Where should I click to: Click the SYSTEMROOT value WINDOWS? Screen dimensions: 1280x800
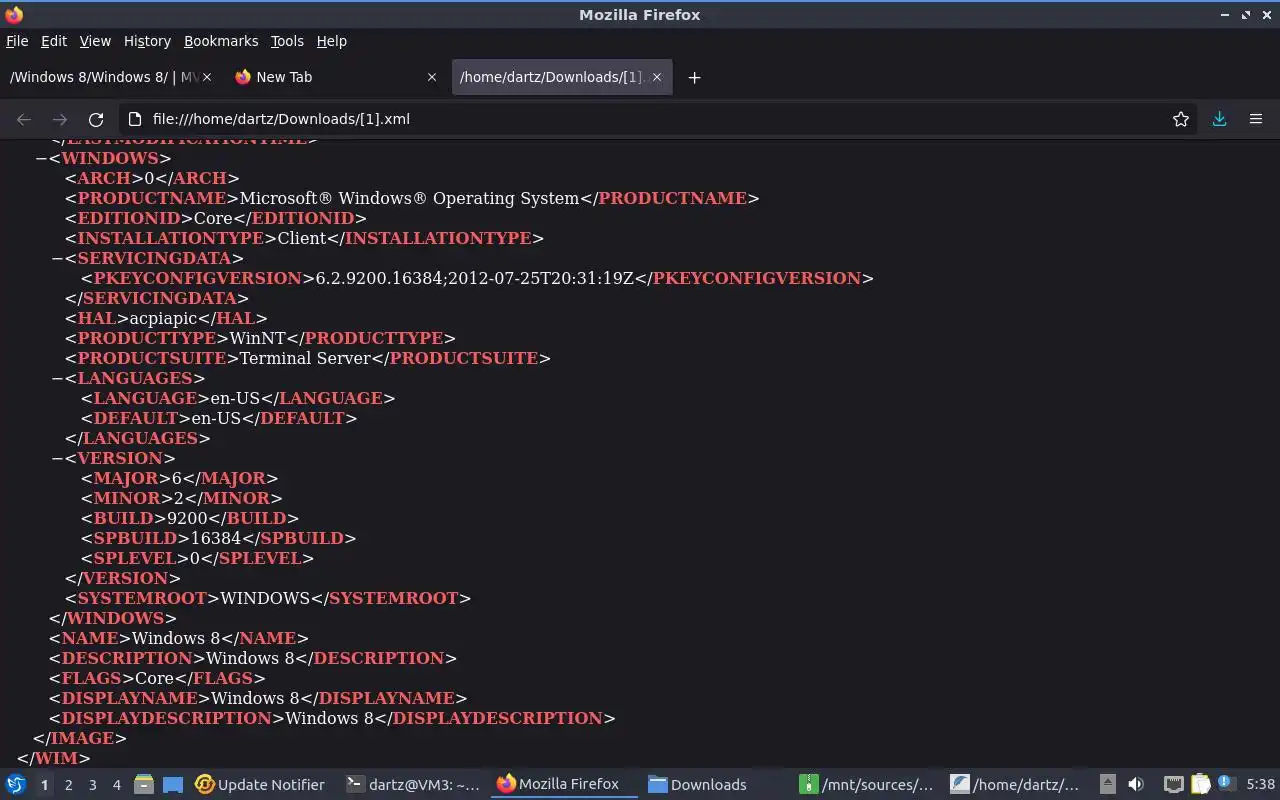click(x=265, y=598)
